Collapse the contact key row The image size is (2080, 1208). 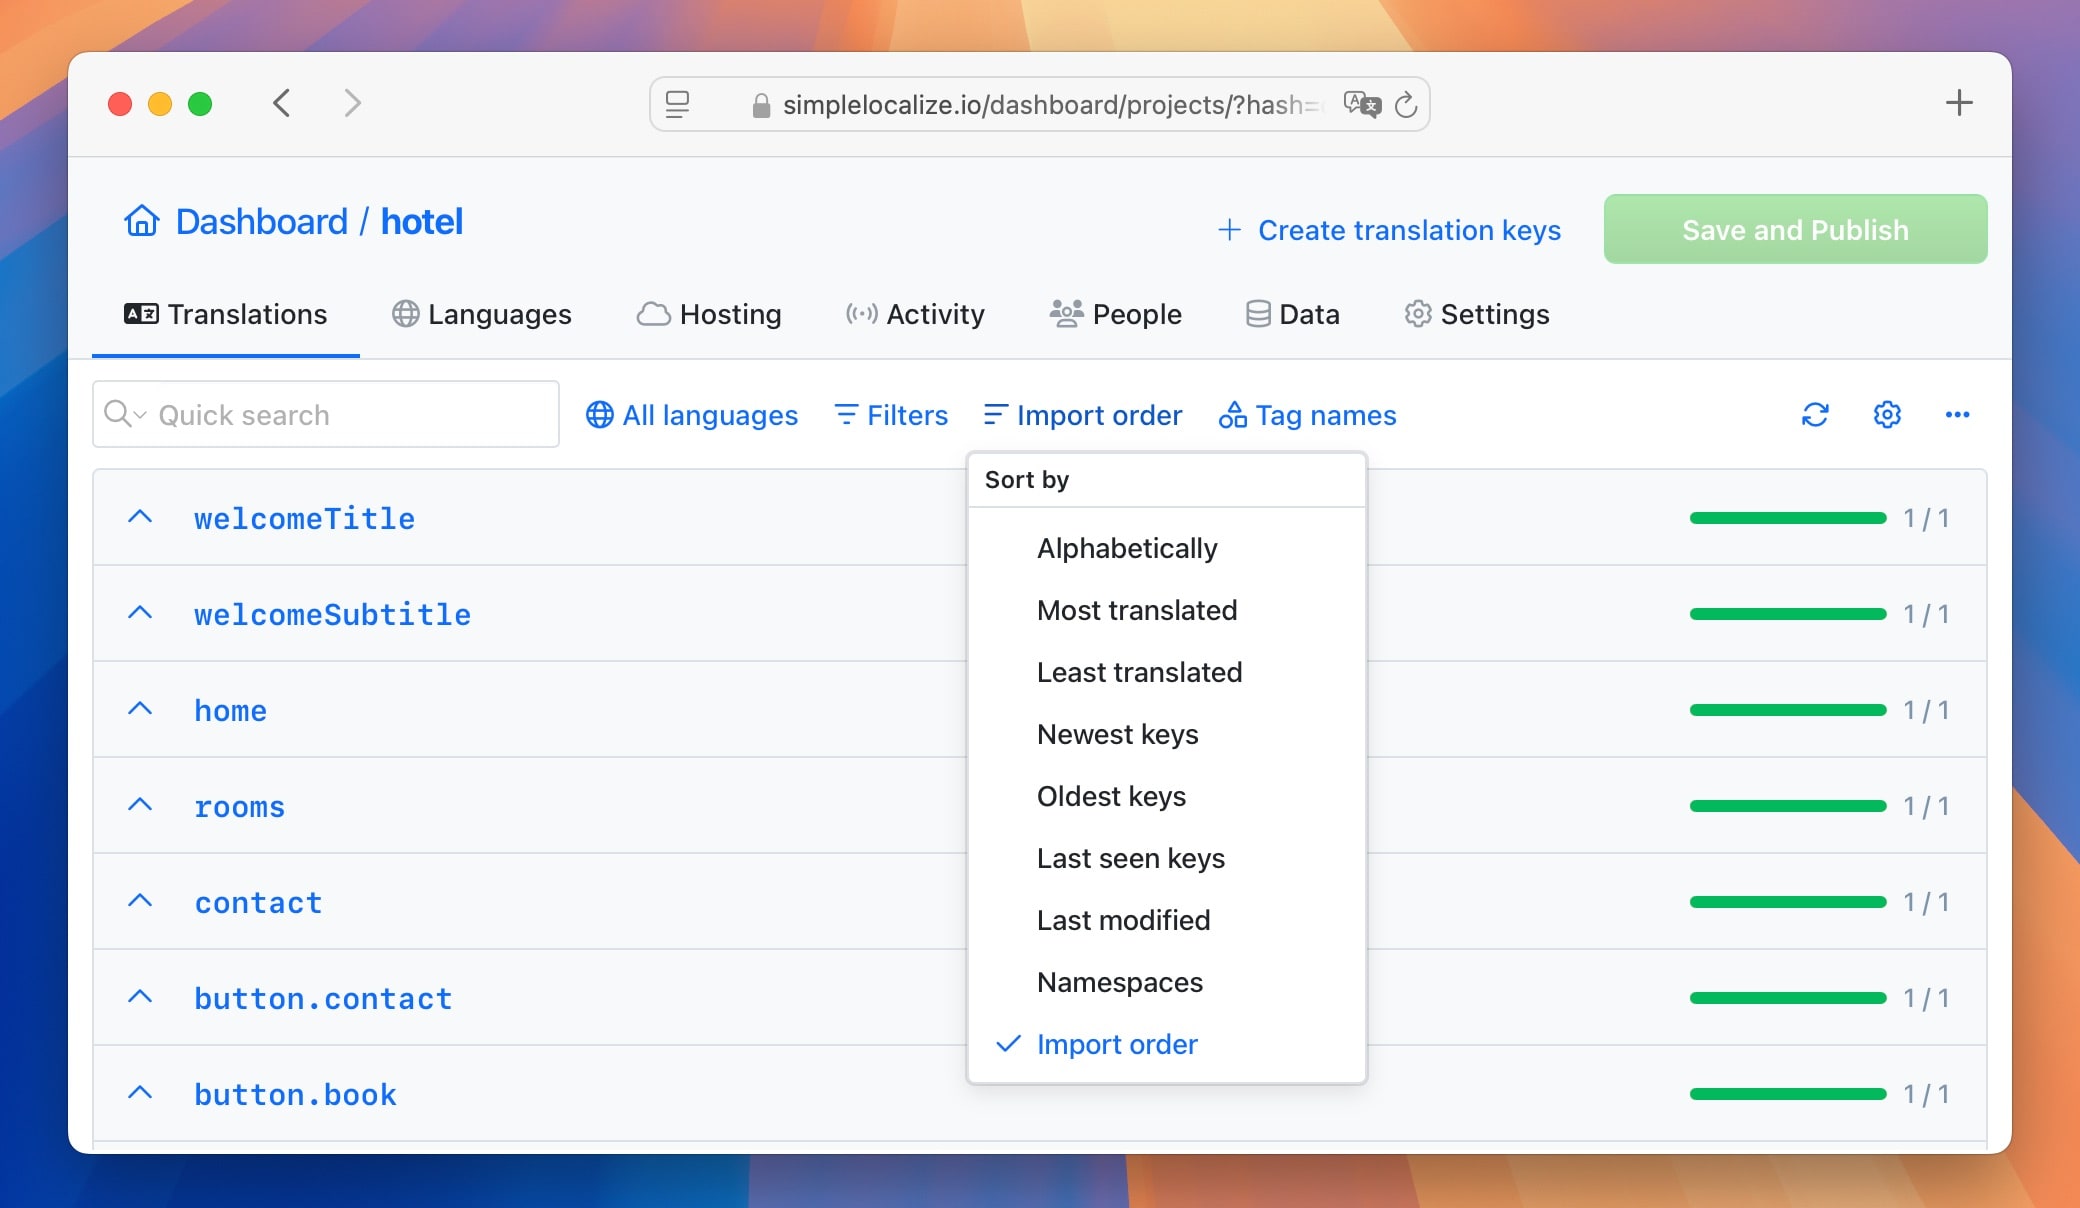pyautogui.click(x=140, y=901)
